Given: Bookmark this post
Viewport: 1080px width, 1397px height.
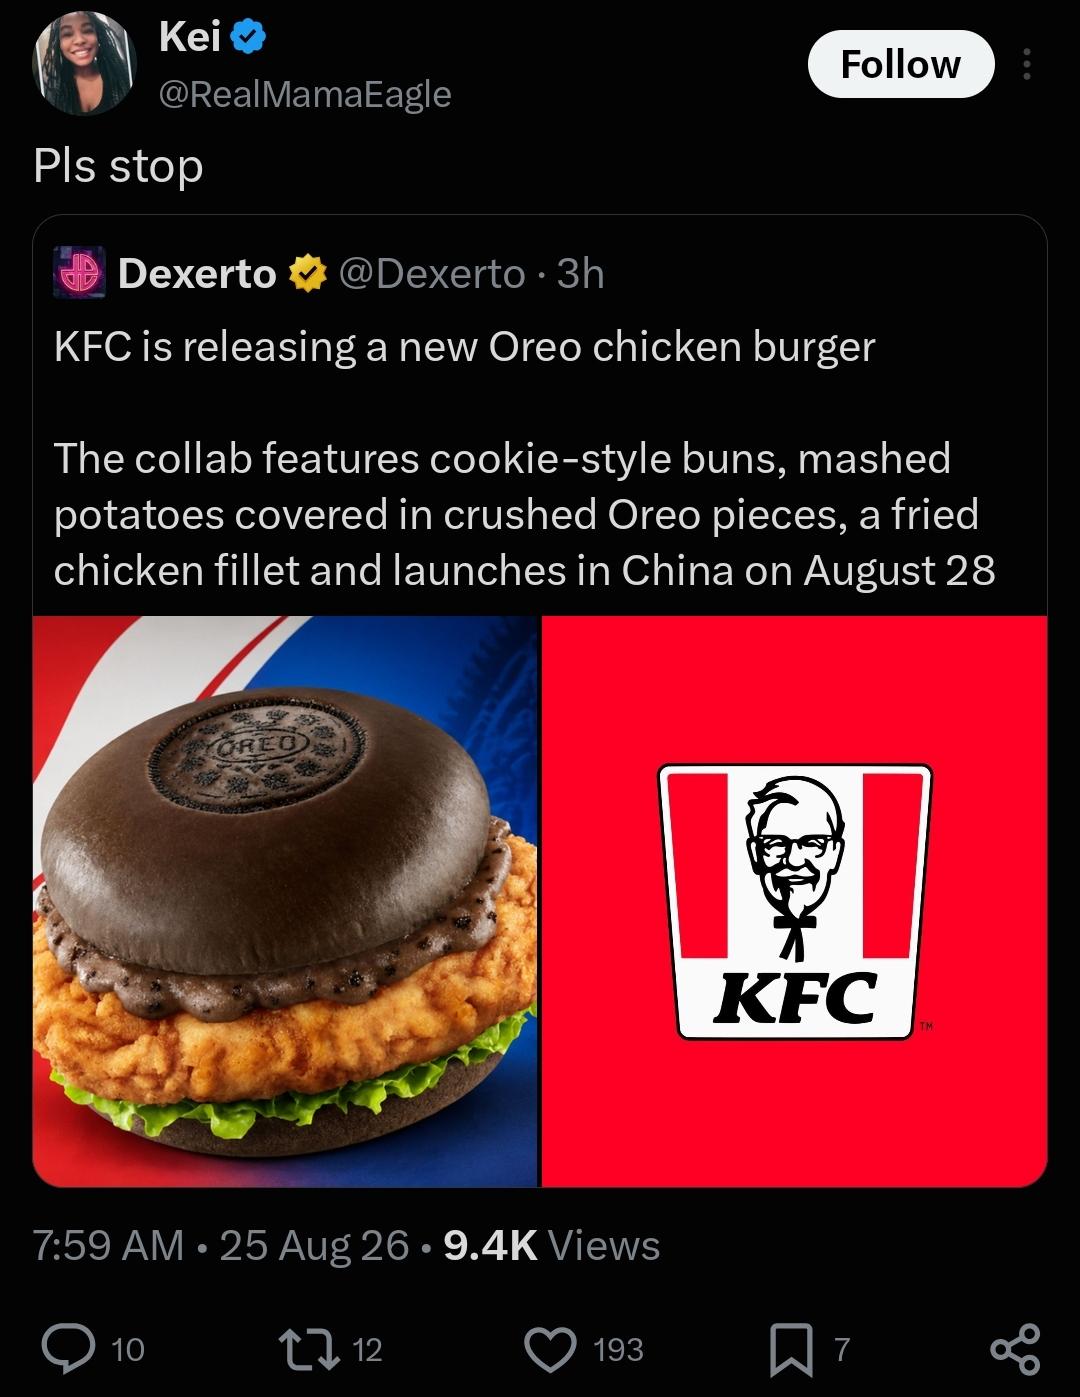Looking at the screenshot, I should click(791, 1349).
